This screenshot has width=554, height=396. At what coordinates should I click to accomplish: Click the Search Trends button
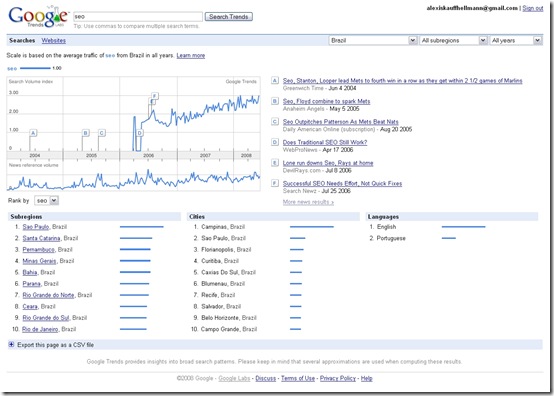[229, 17]
